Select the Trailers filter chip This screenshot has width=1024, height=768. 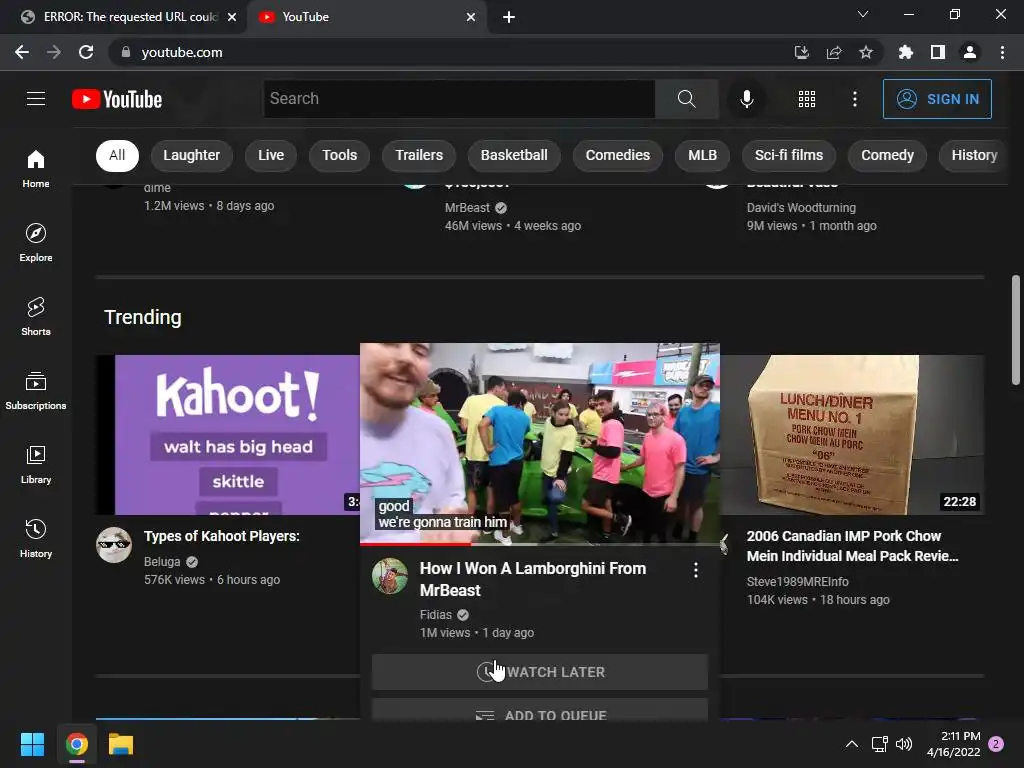pyautogui.click(x=419, y=155)
